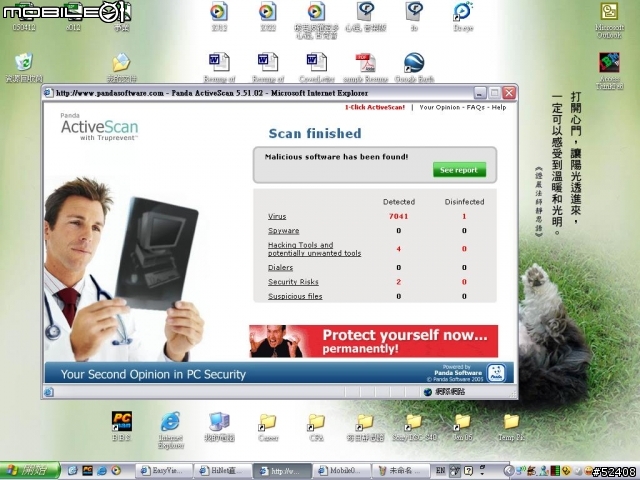Open the Security Risks link
Screen dimensions: 640x480
coord(293,282)
